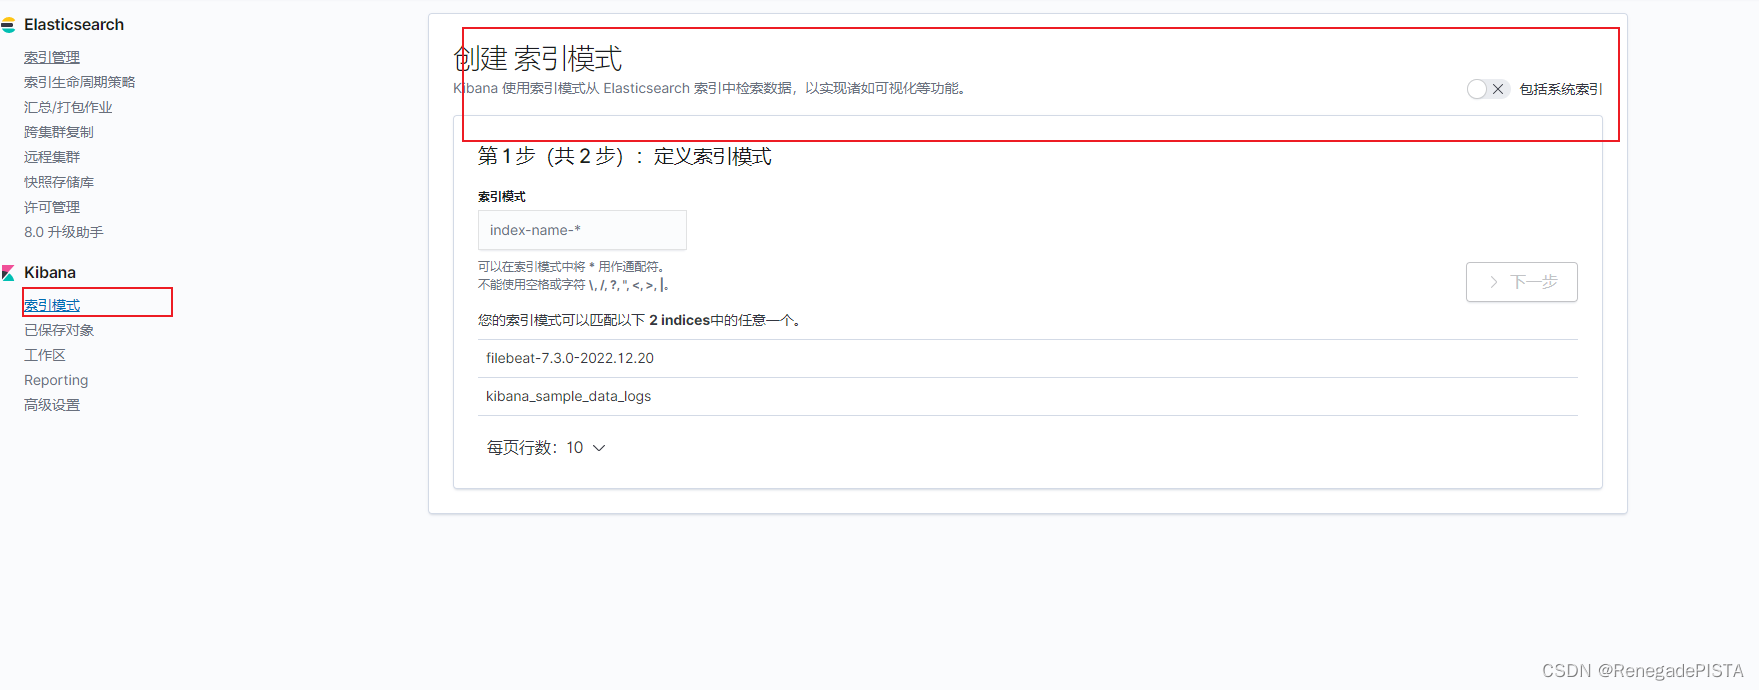Open 快照存储库 section
Screen dimensions: 1759x690
(x=59, y=183)
